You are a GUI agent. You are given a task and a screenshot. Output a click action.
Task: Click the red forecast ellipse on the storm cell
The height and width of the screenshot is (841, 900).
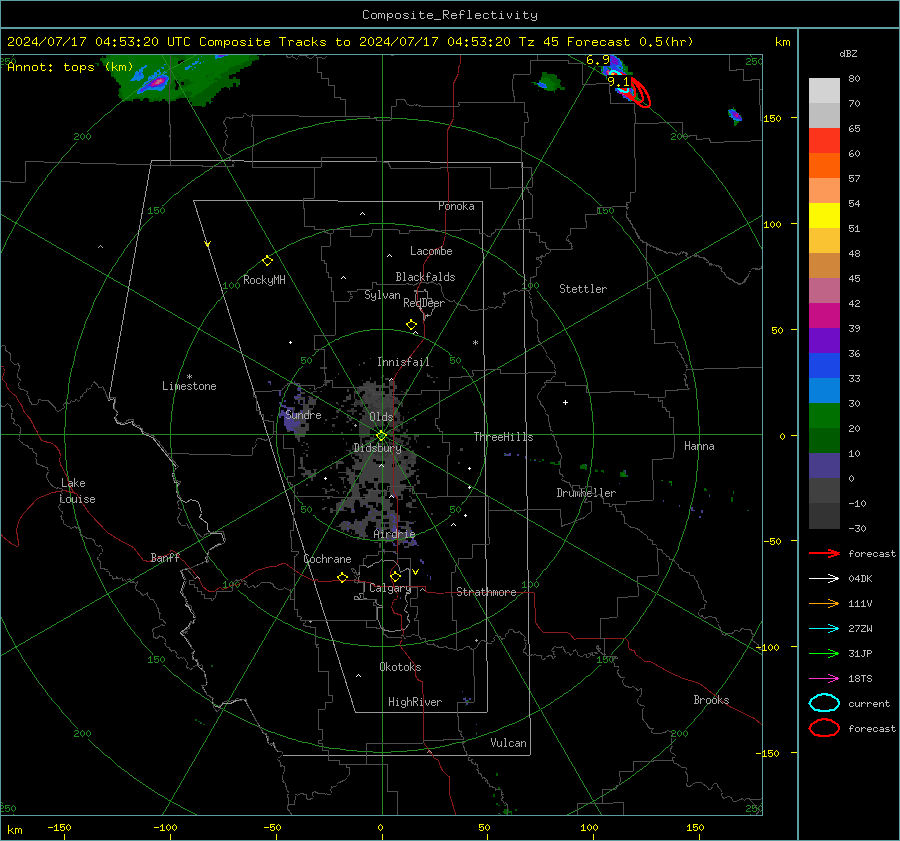(641, 93)
